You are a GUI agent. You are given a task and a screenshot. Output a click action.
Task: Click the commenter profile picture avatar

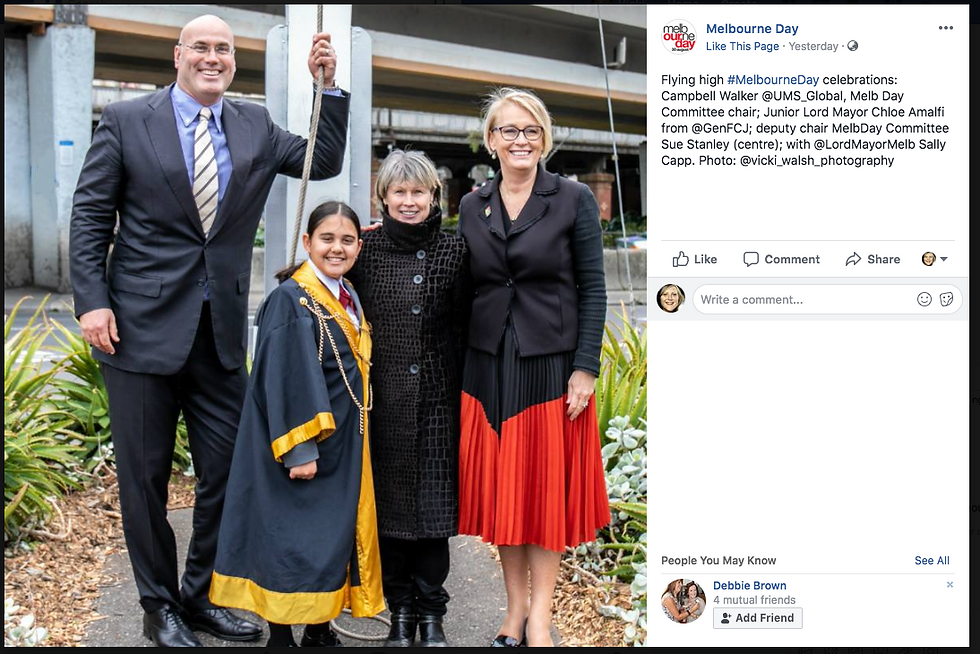point(671,298)
